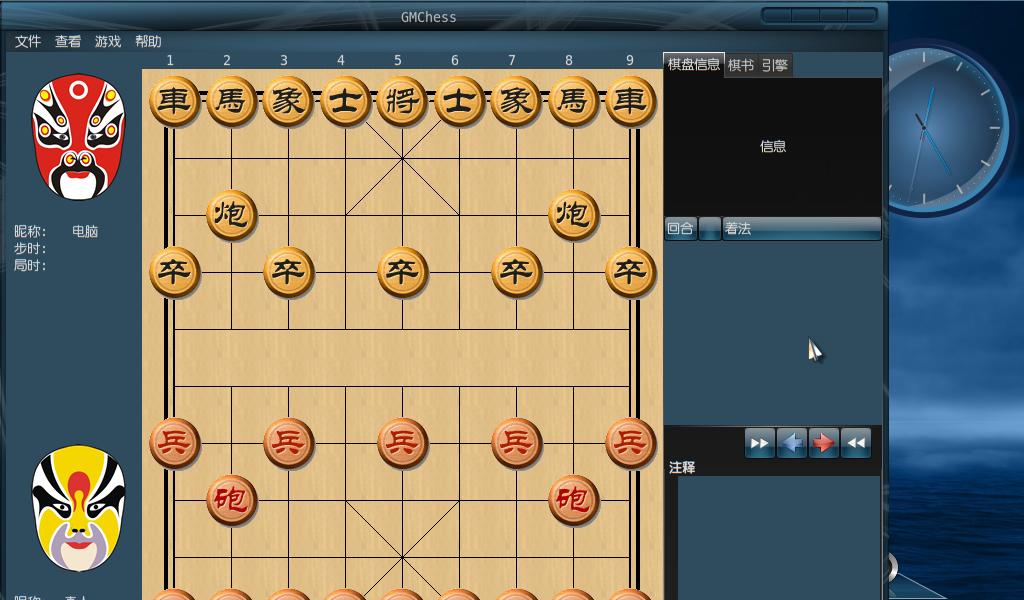The height and width of the screenshot is (600, 1024).
Task: Select the black 士 in column 6
Action: pyautogui.click(x=459, y=101)
